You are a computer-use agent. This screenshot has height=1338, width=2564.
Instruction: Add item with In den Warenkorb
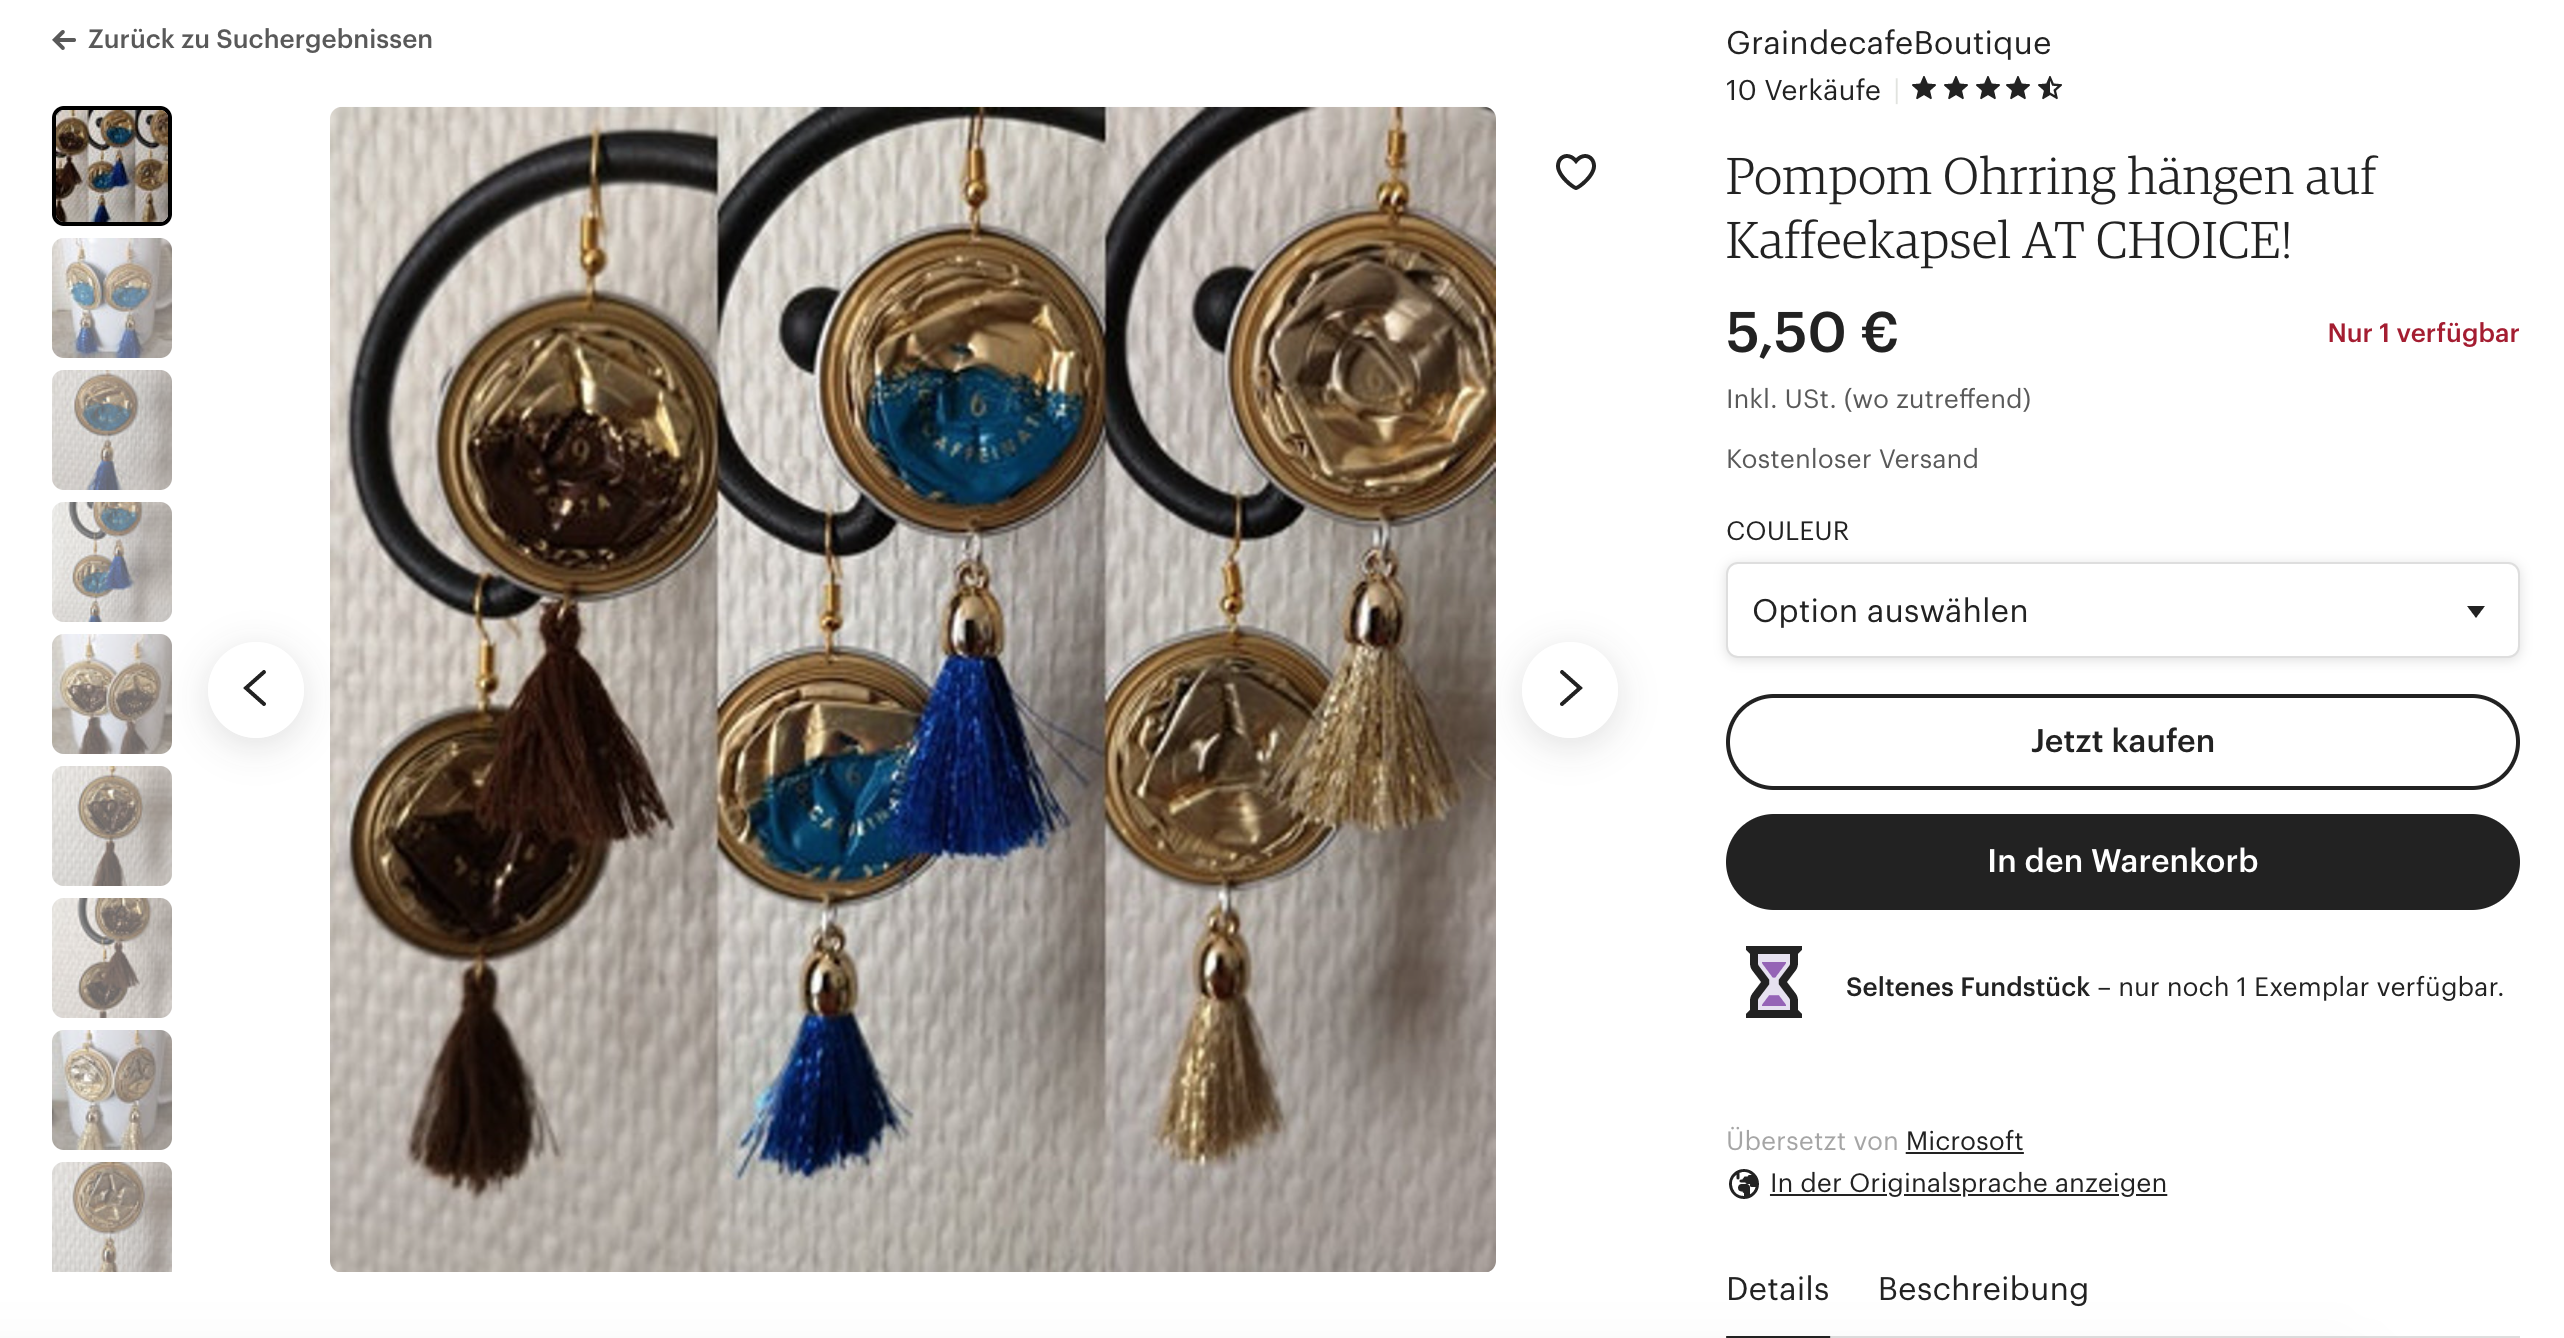pyautogui.click(x=2122, y=861)
